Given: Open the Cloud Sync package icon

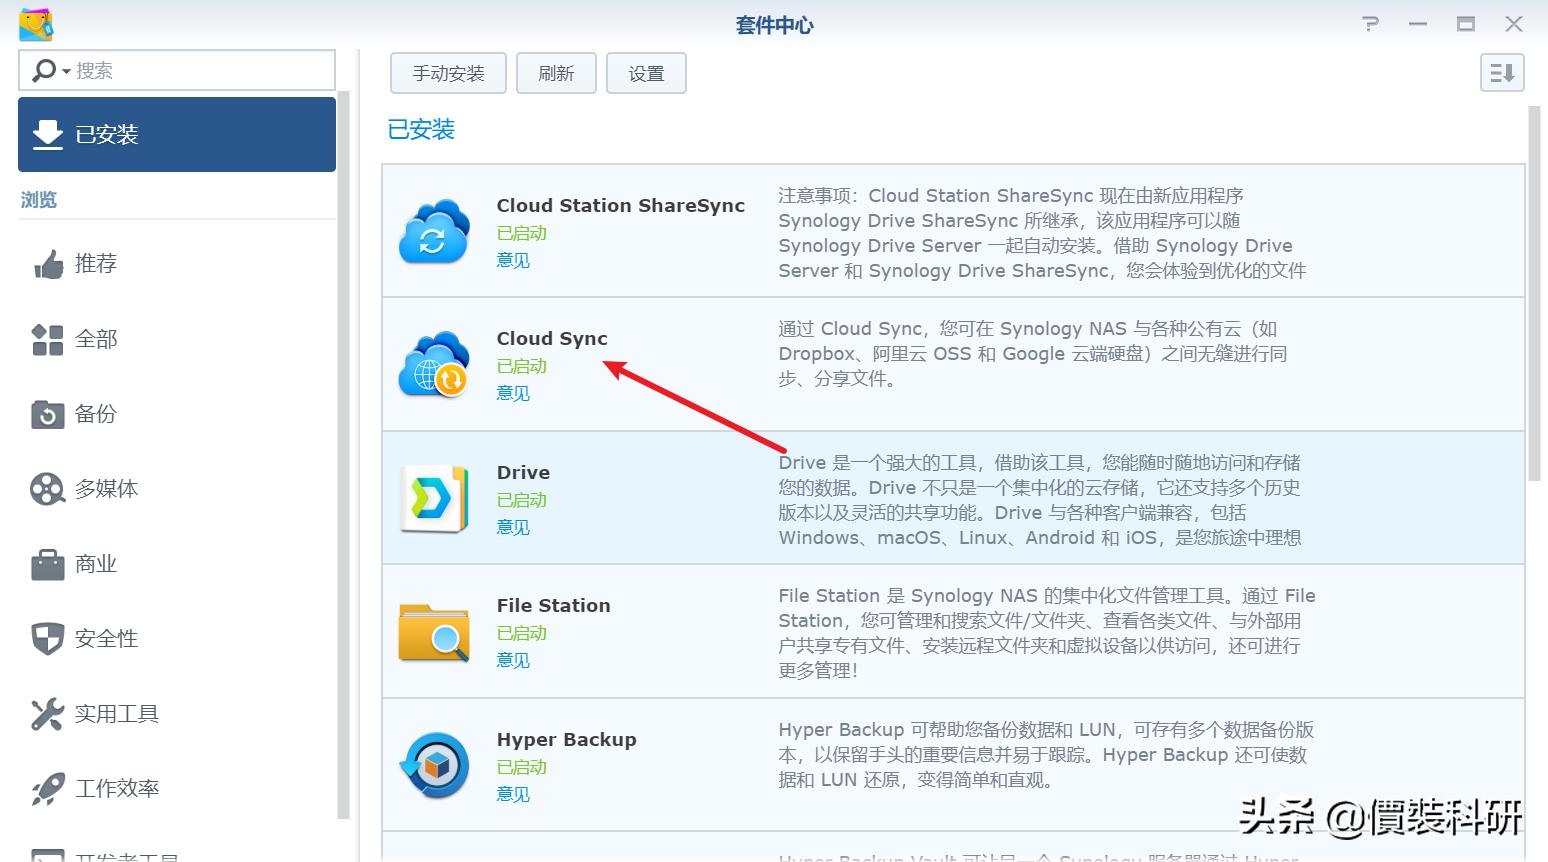Looking at the screenshot, I should click(x=434, y=365).
